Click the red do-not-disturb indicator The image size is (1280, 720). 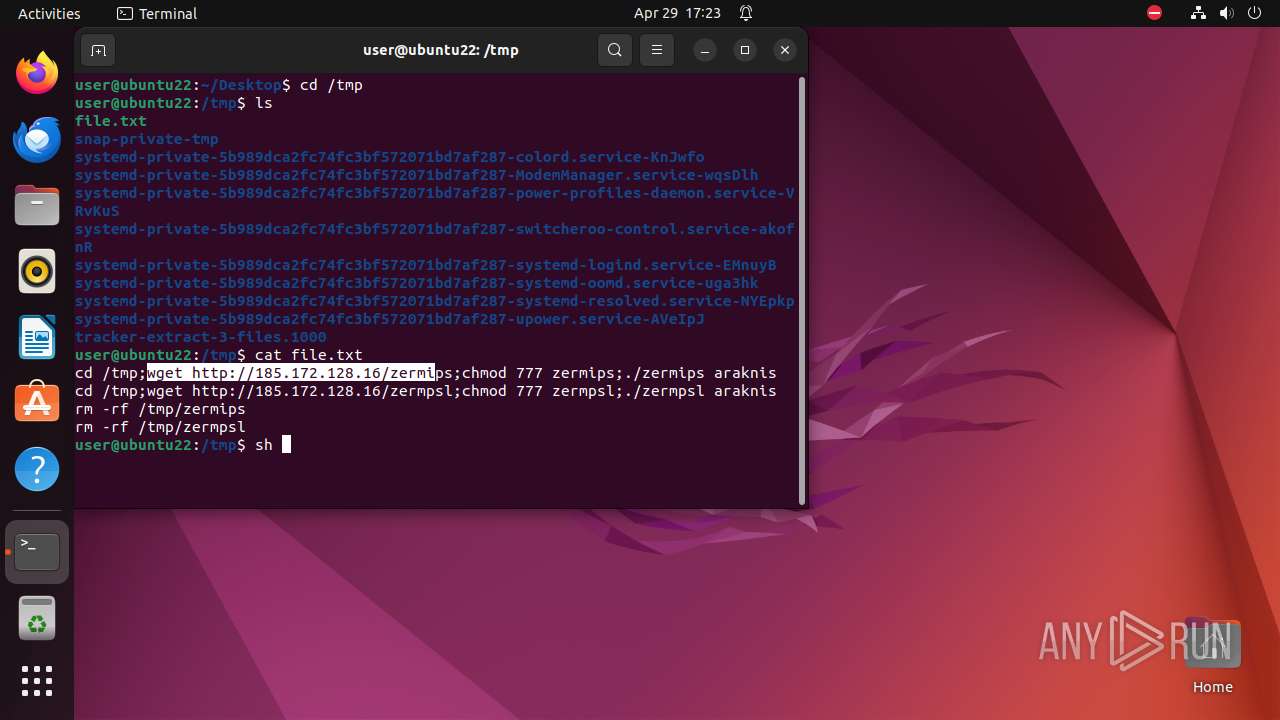pos(1155,13)
